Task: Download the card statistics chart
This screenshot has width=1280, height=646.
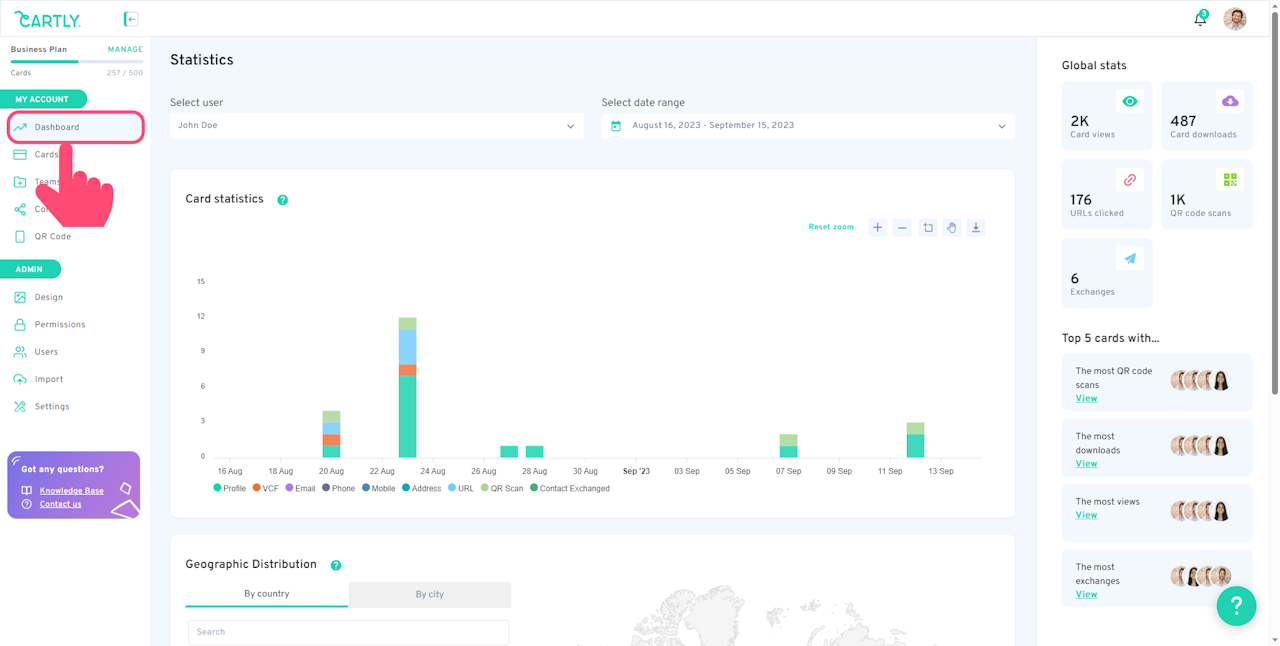Action: tap(976, 228)
